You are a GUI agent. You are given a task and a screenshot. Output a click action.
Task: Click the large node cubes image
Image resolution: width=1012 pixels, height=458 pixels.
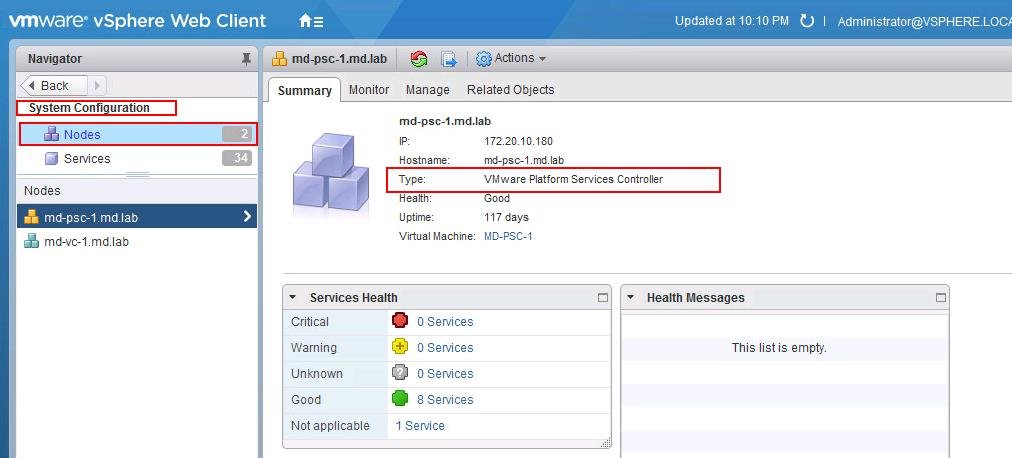pyautogui.click(x=330, y=174)
